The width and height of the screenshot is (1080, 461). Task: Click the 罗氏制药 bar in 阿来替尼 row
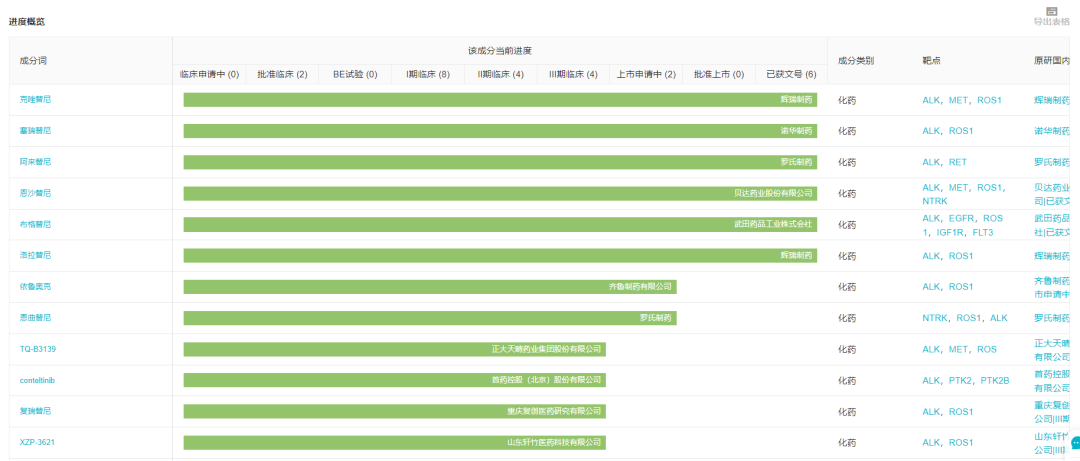tap(500, 162)
